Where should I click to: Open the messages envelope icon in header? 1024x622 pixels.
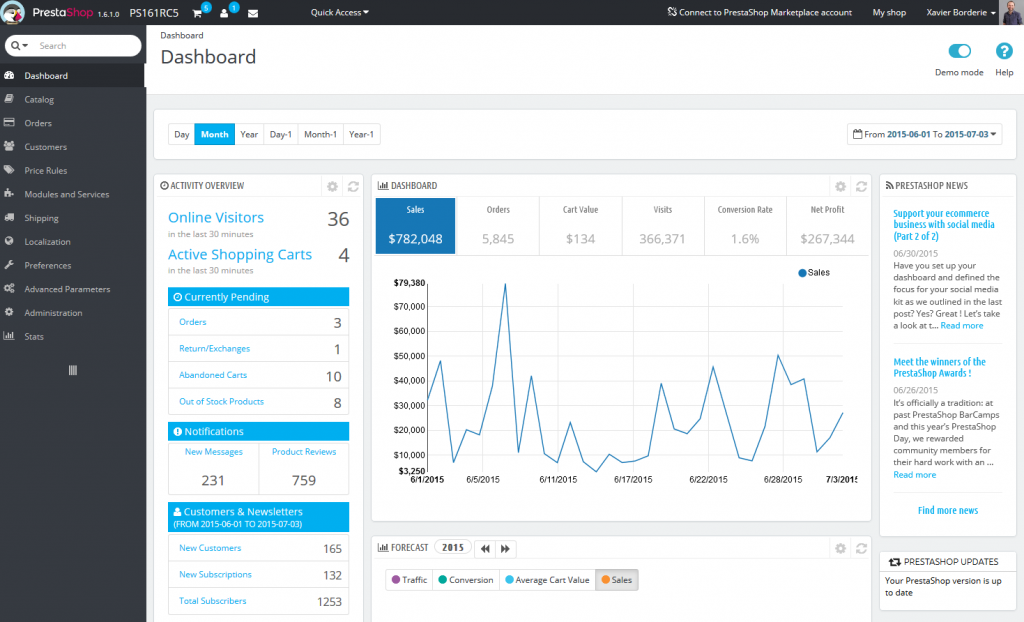click(x=252, y=13)
